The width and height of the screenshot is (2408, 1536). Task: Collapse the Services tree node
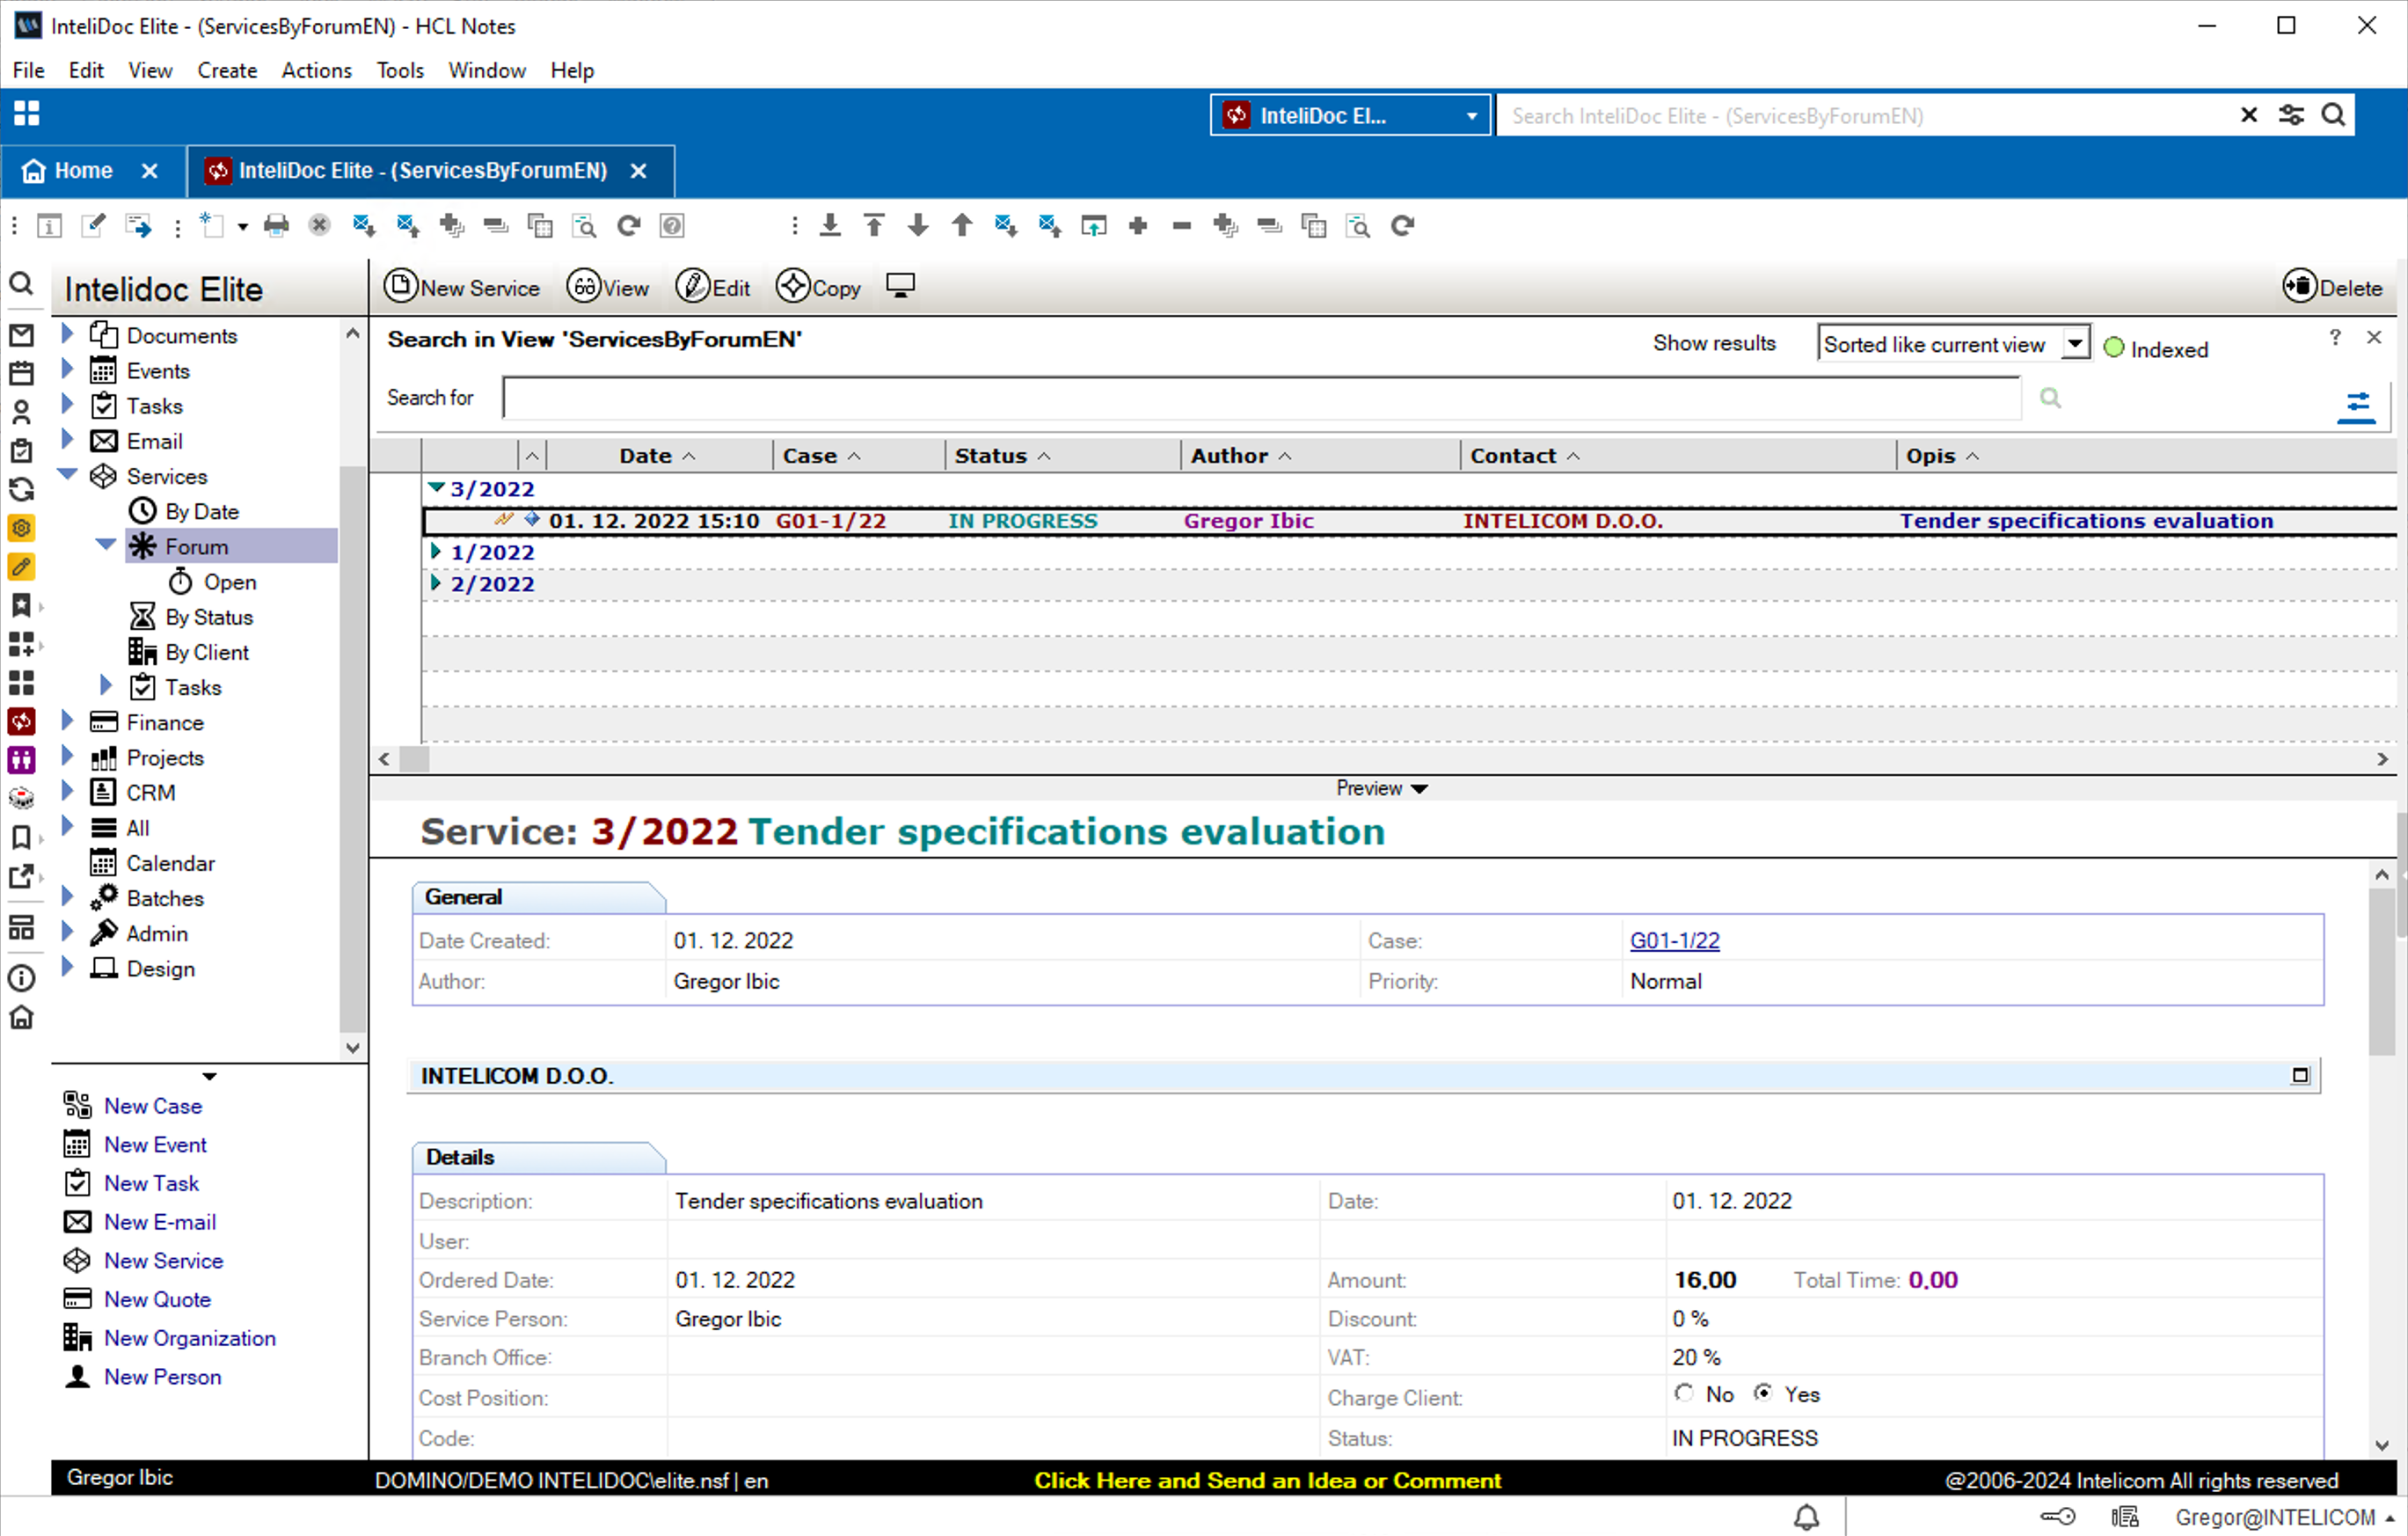tap(67, 475)
